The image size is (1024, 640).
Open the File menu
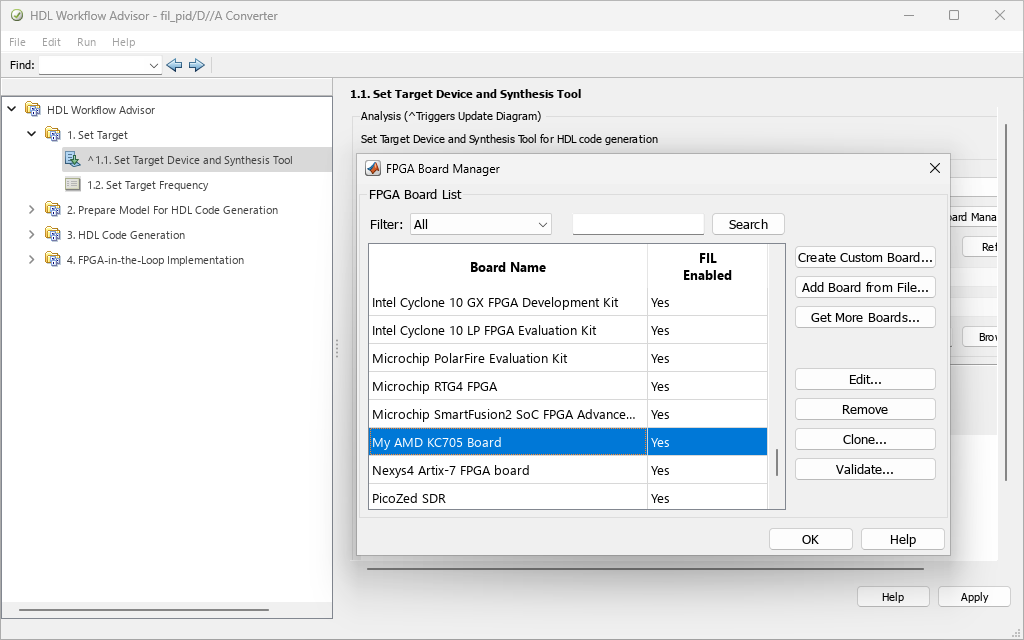[18, 42]
